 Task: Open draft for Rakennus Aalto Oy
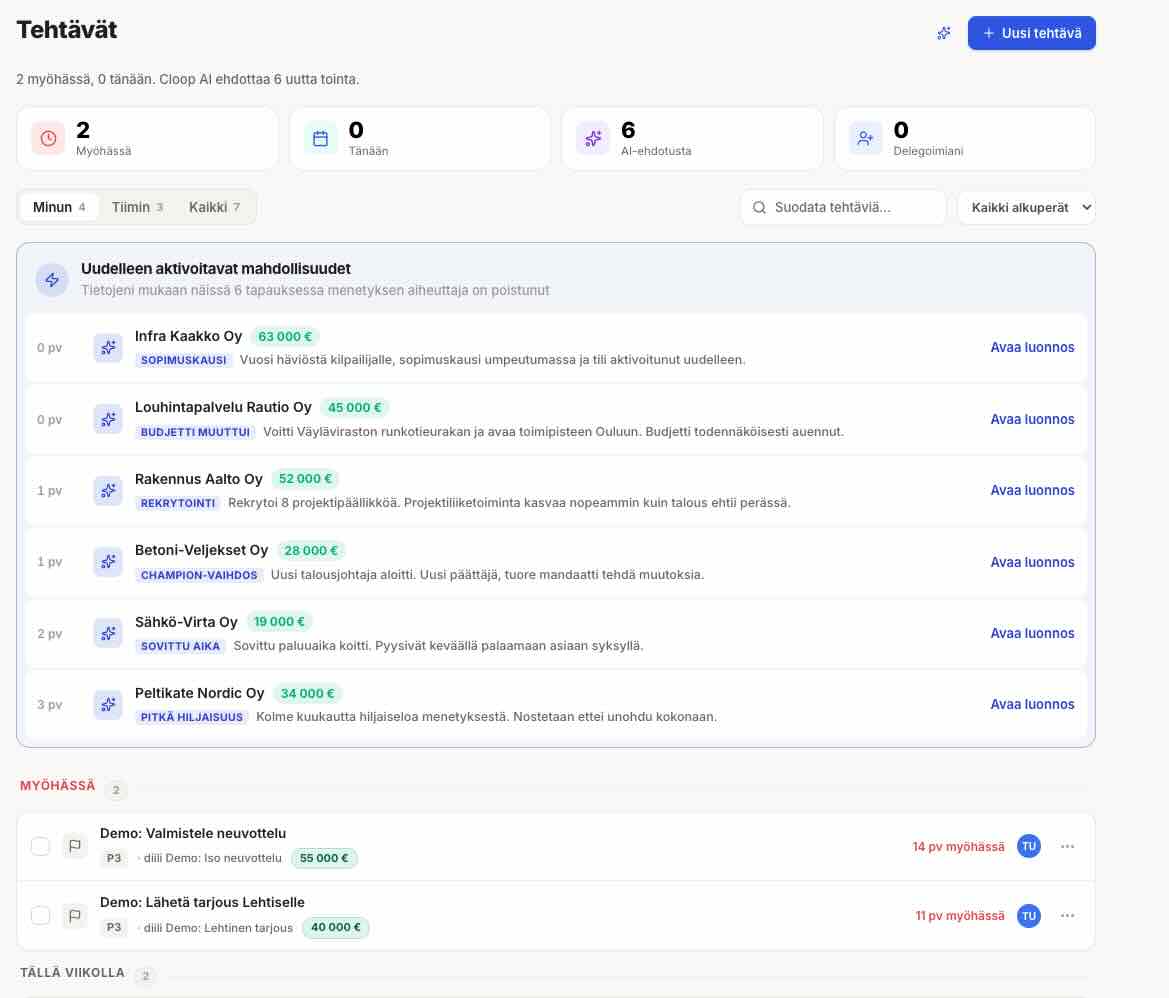(1032, 490)
